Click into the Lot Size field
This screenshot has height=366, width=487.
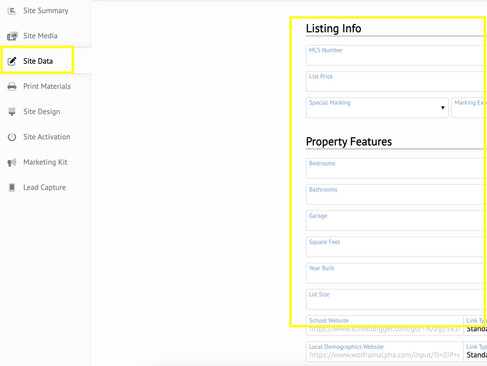pos(396,299)
